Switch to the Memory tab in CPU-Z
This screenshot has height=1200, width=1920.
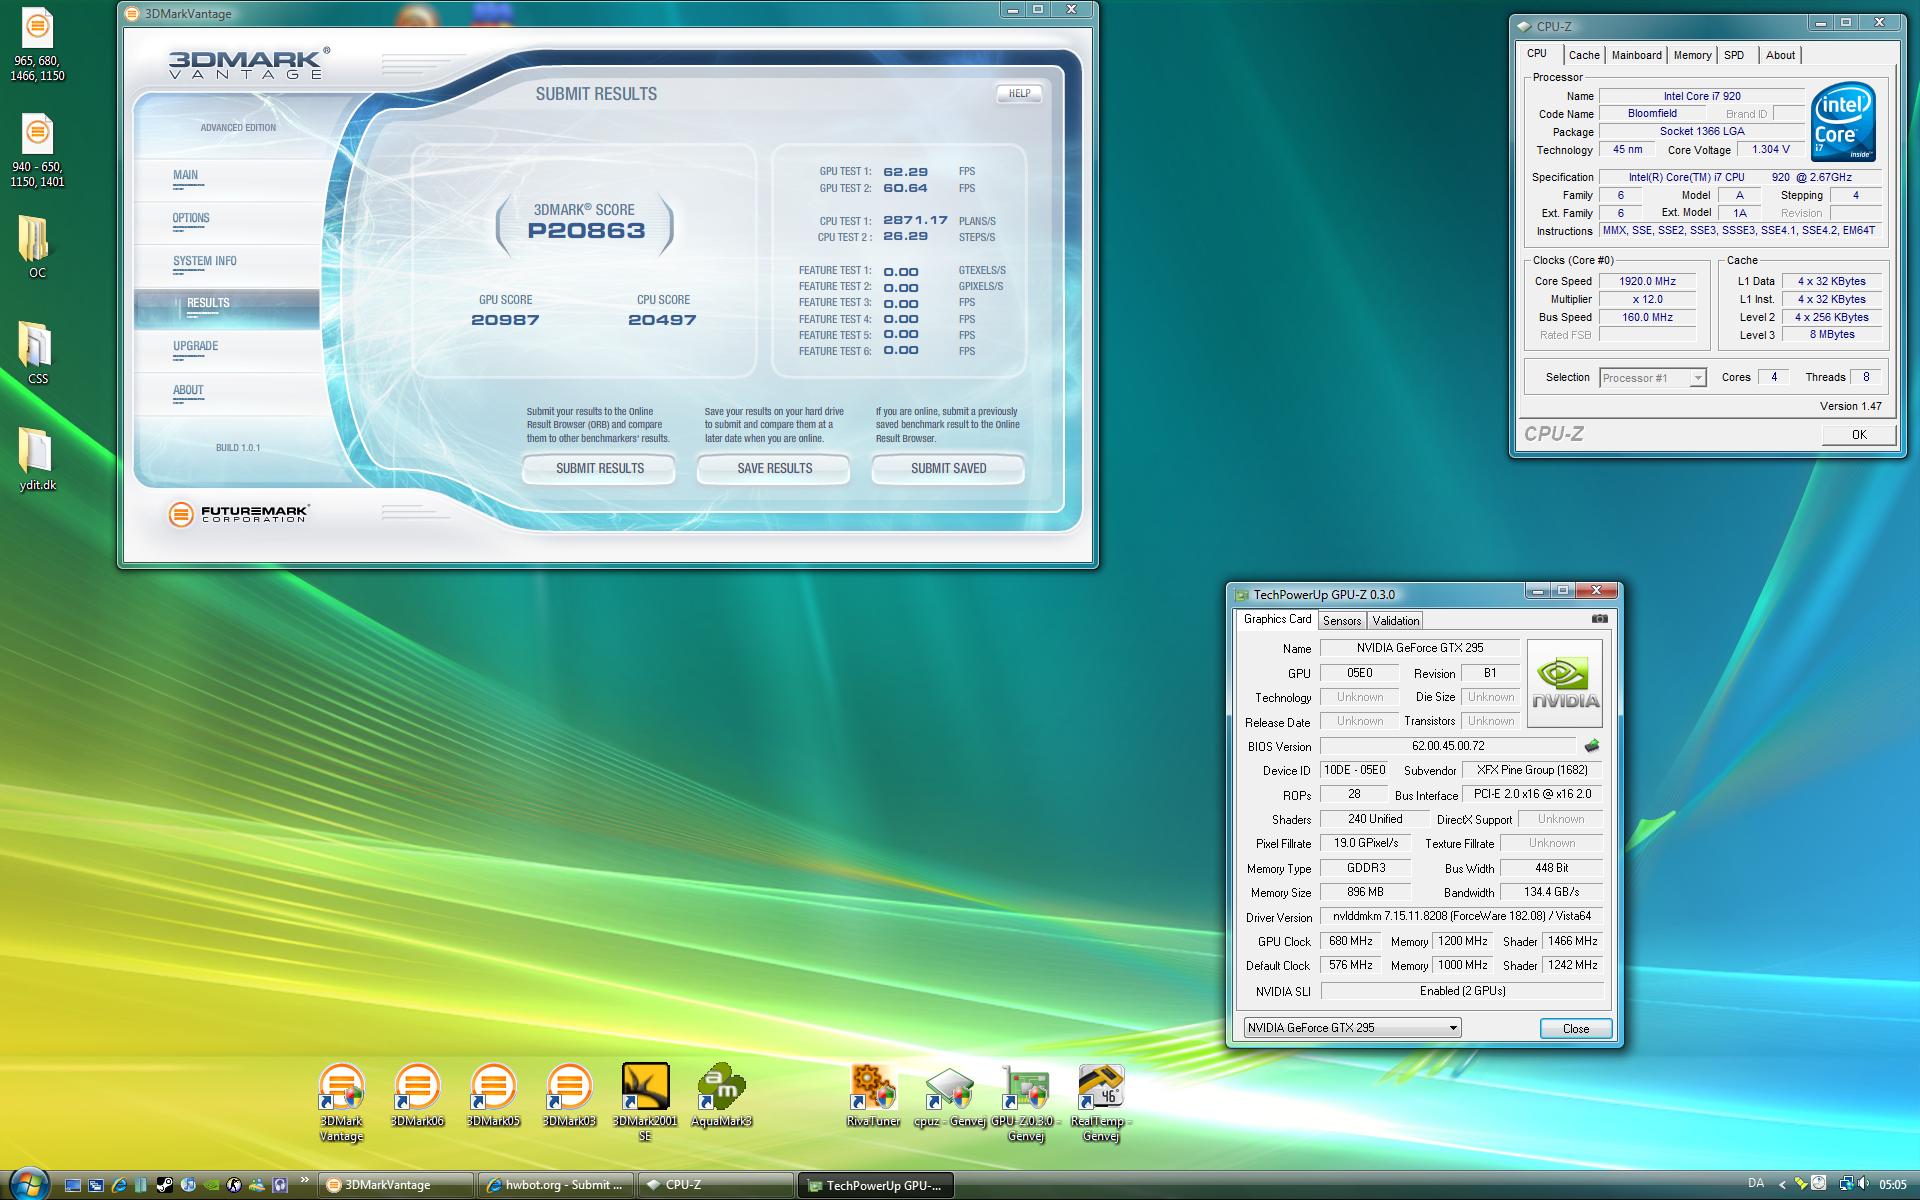pyautogui.click(x=1692, y=55)
